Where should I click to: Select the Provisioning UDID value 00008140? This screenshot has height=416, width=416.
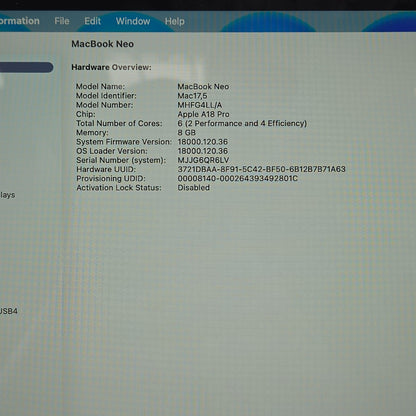click(237, 179)
